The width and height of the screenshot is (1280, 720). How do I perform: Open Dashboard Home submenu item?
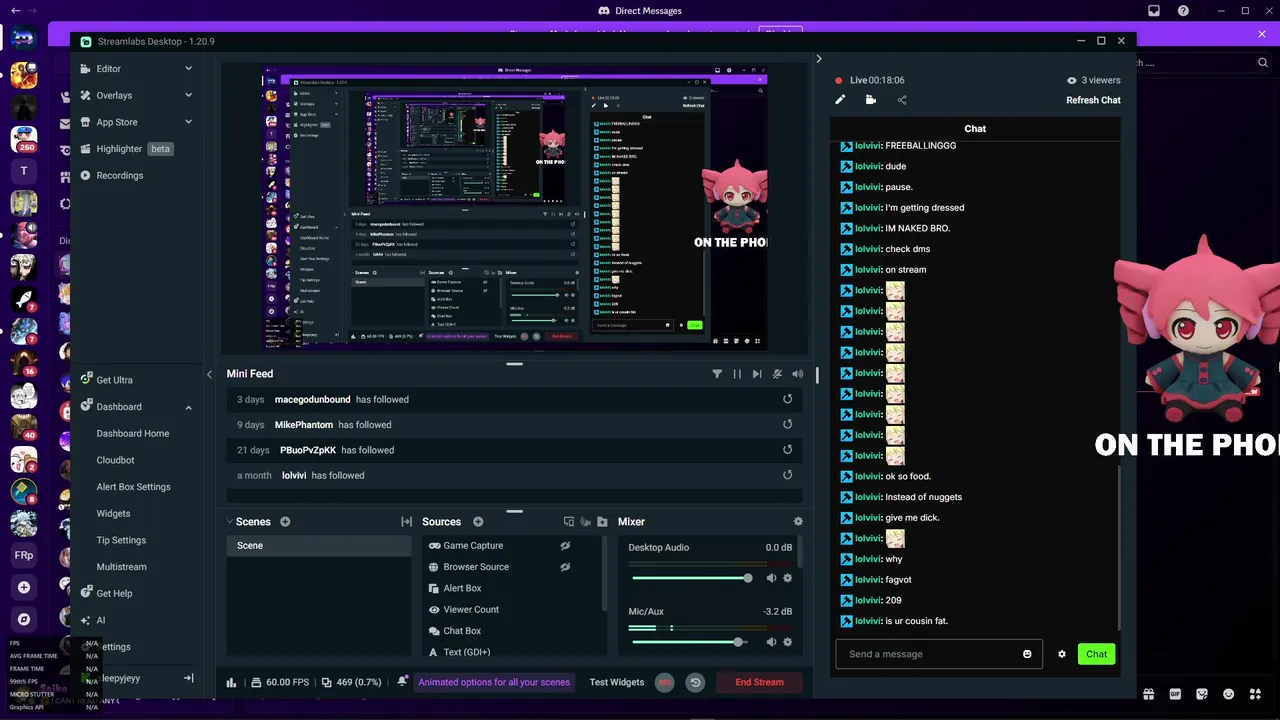pyautogui.click(x=133, y=434)
